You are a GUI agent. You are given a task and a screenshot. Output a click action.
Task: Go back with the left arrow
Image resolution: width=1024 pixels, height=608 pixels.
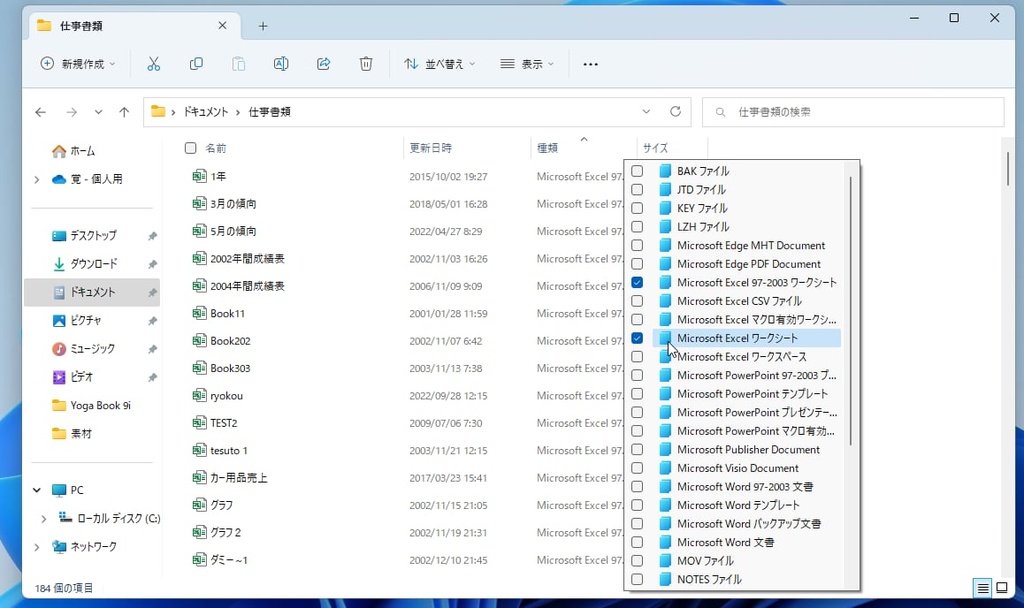[x=40, y=112]
